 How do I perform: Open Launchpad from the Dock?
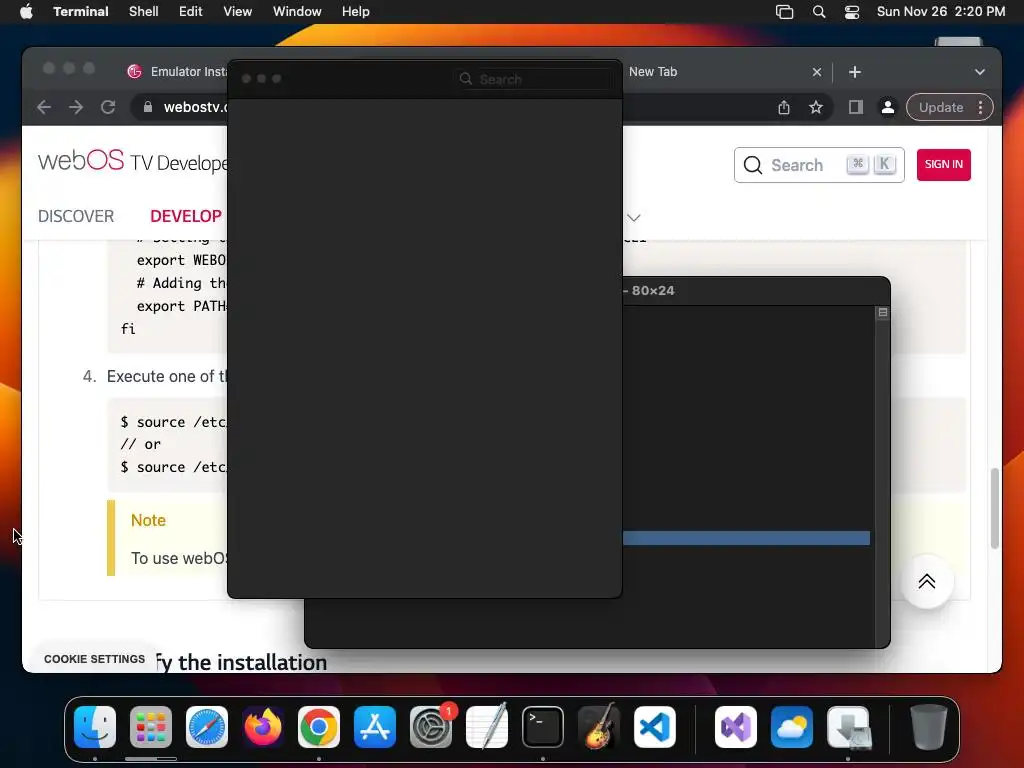coord(151,727)
